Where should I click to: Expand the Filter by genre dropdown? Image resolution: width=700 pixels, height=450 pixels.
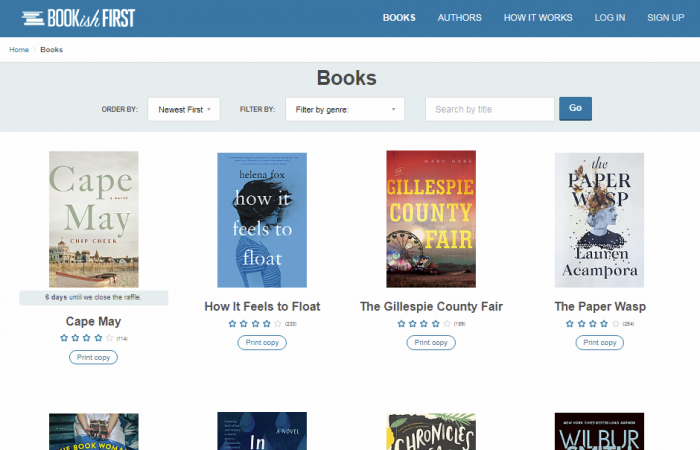pos(345,109)
